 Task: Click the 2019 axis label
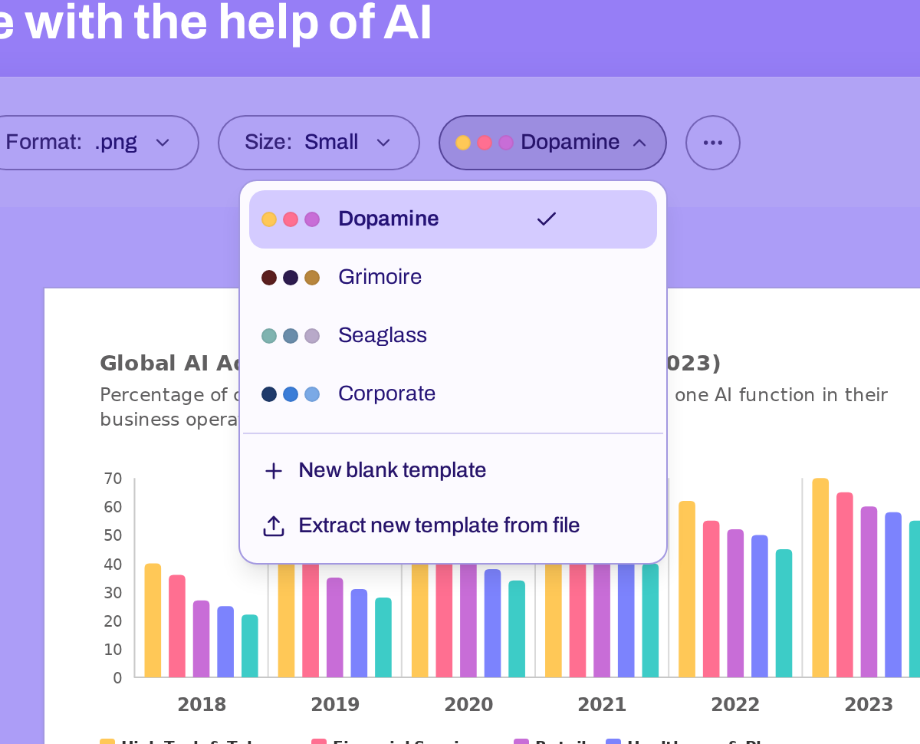pos(335,704)
